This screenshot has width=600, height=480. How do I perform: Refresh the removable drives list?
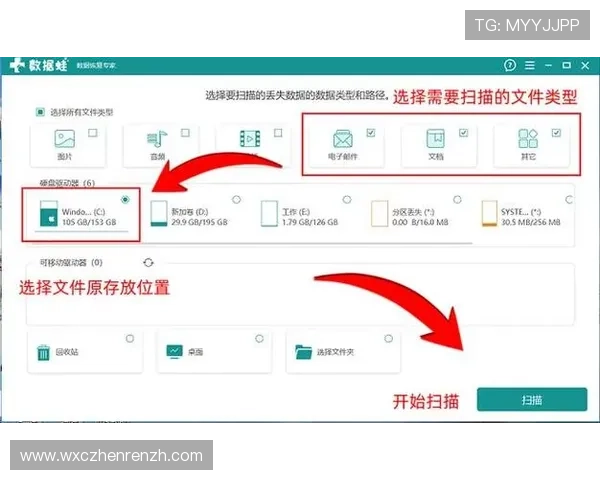pyautogui.click(x=148, y=263)
